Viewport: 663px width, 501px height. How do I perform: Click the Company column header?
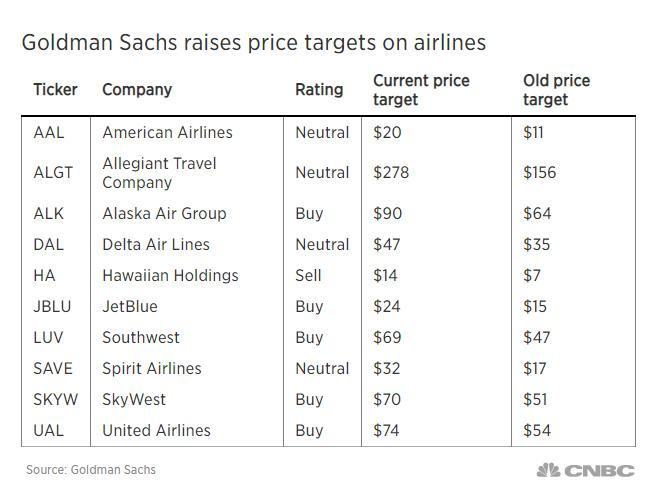[137, 90]
